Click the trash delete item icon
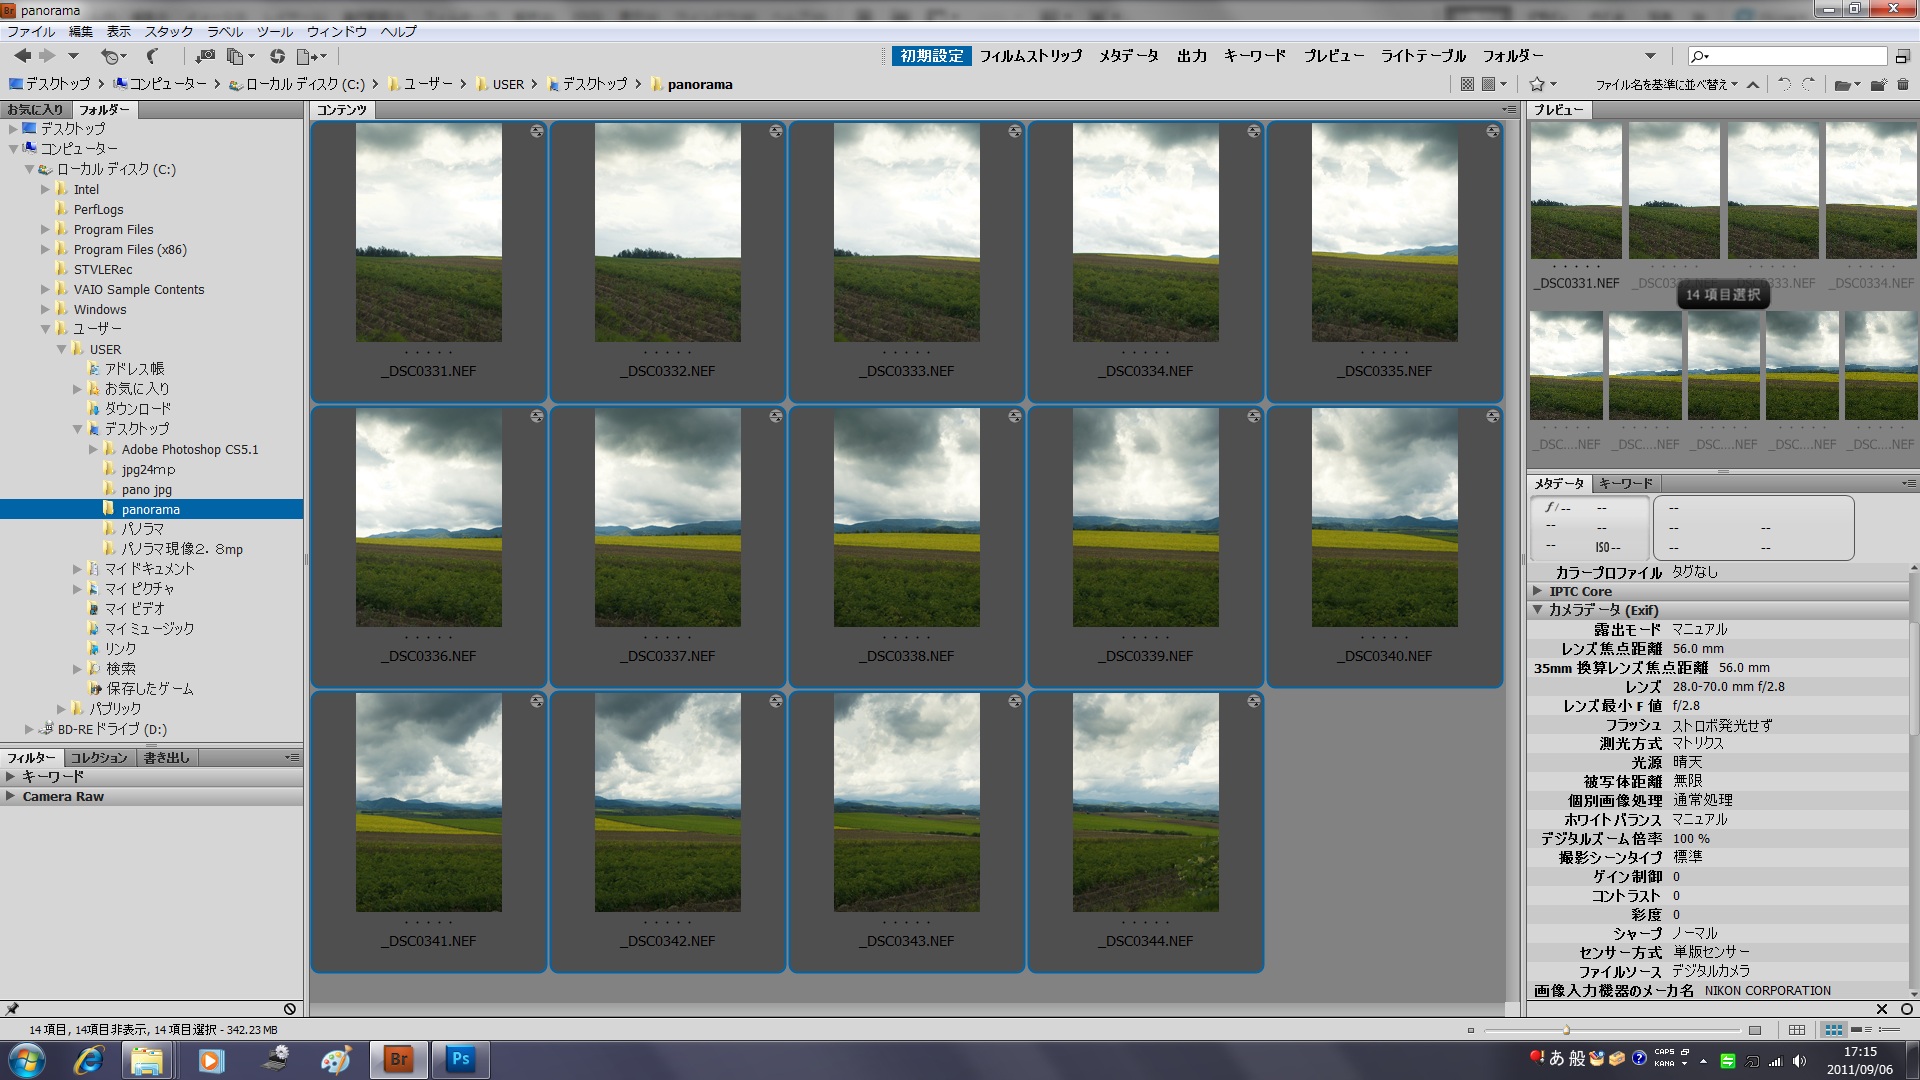Viewport: 1920px width, 1080px height. [1903, 85]
